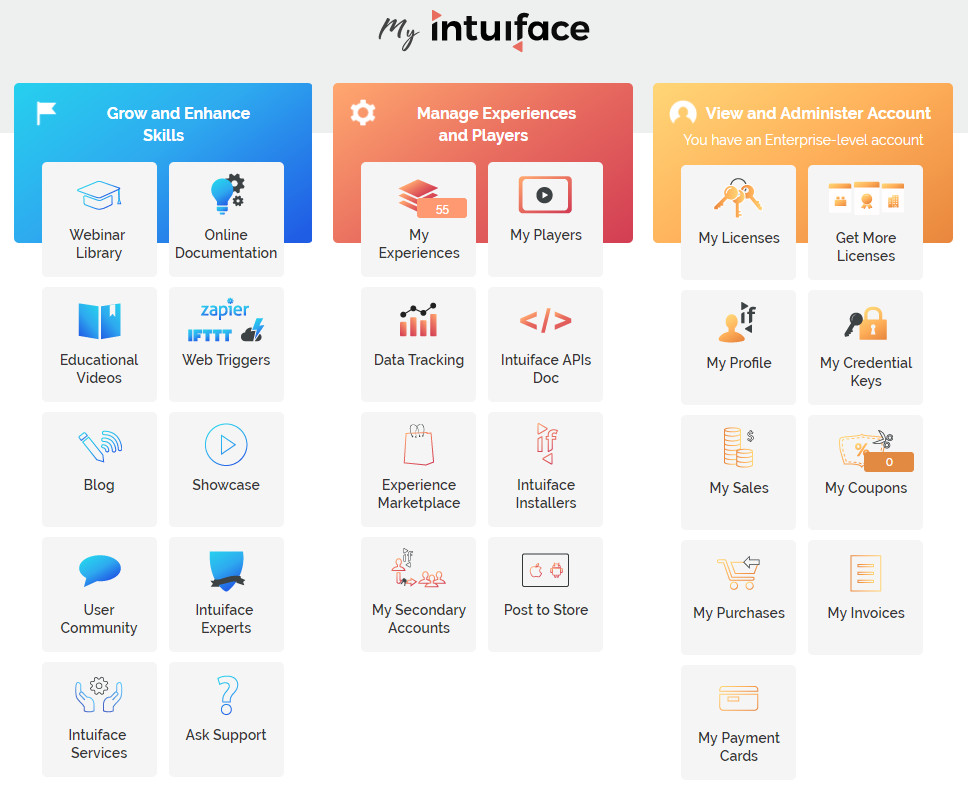Click the Intuiface Experts label
968x794 pixels.
click(x=225, y=619)
